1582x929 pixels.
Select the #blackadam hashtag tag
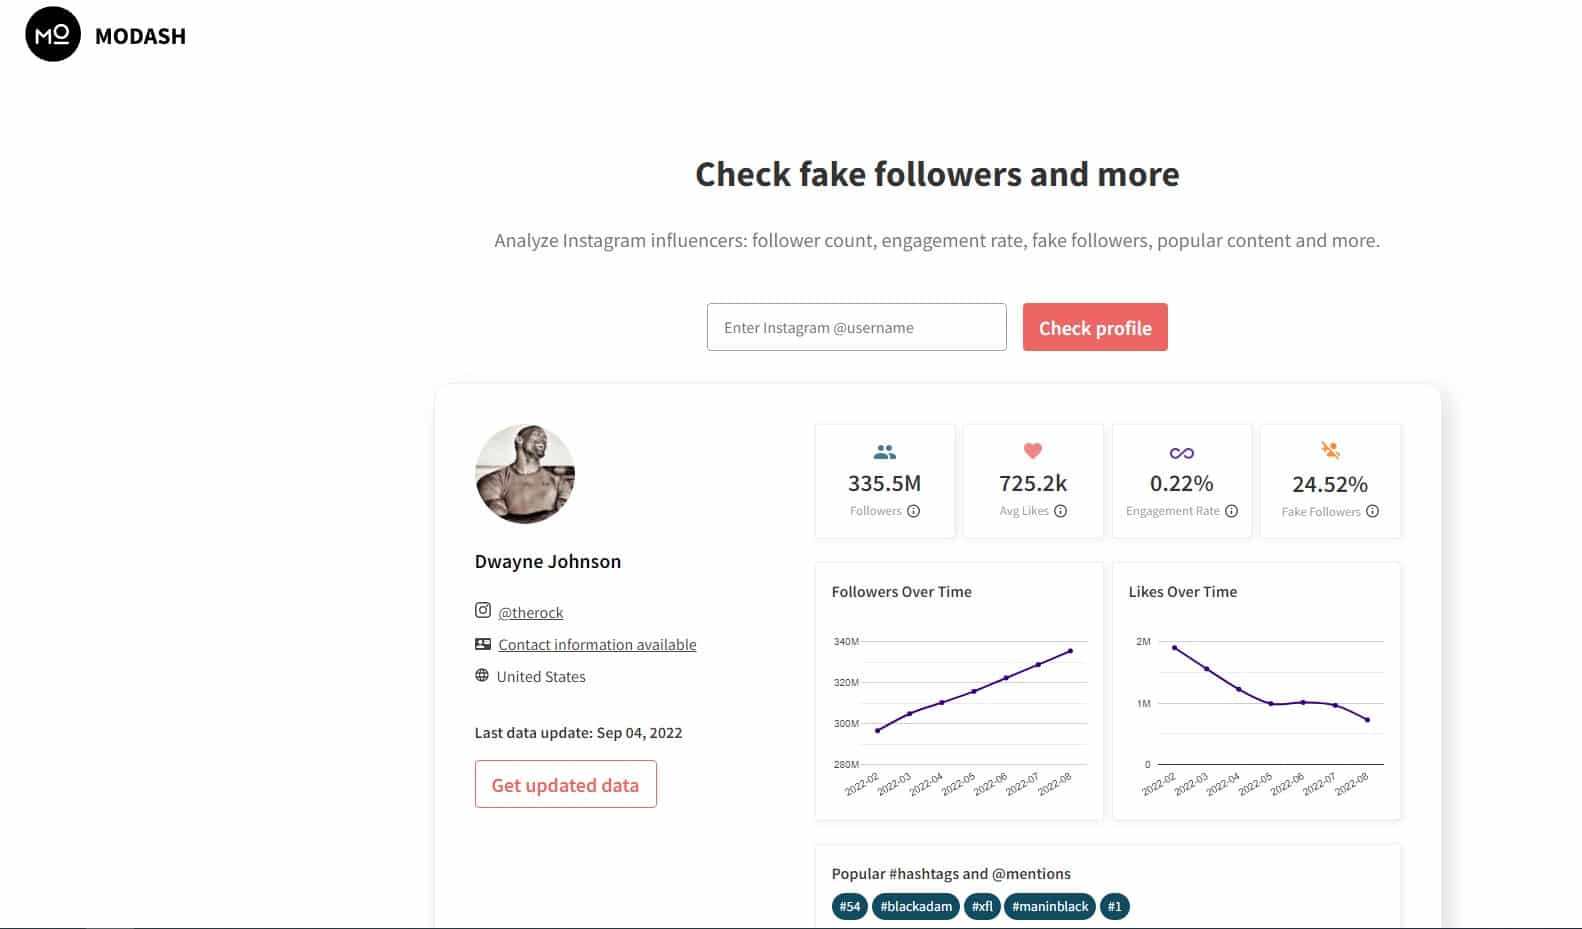915,906
